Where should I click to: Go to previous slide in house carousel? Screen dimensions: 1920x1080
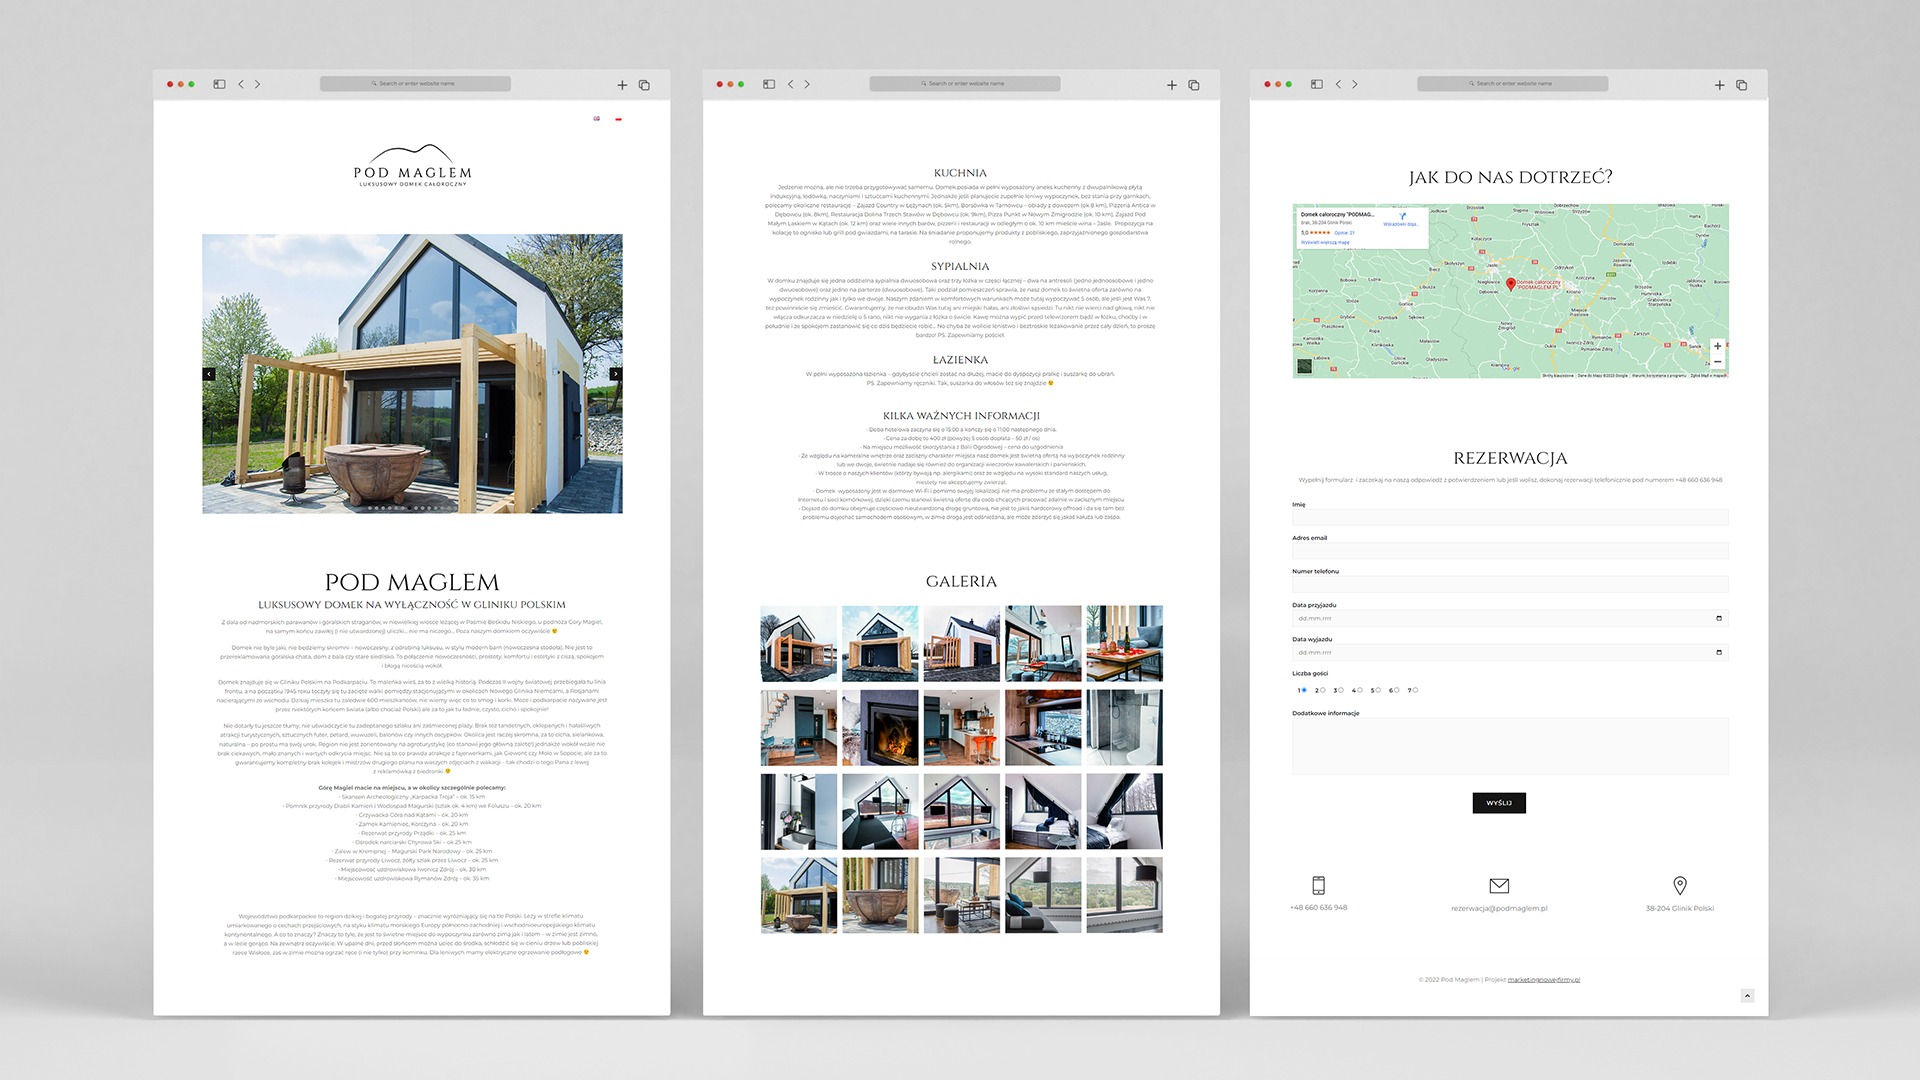(209, 374)
